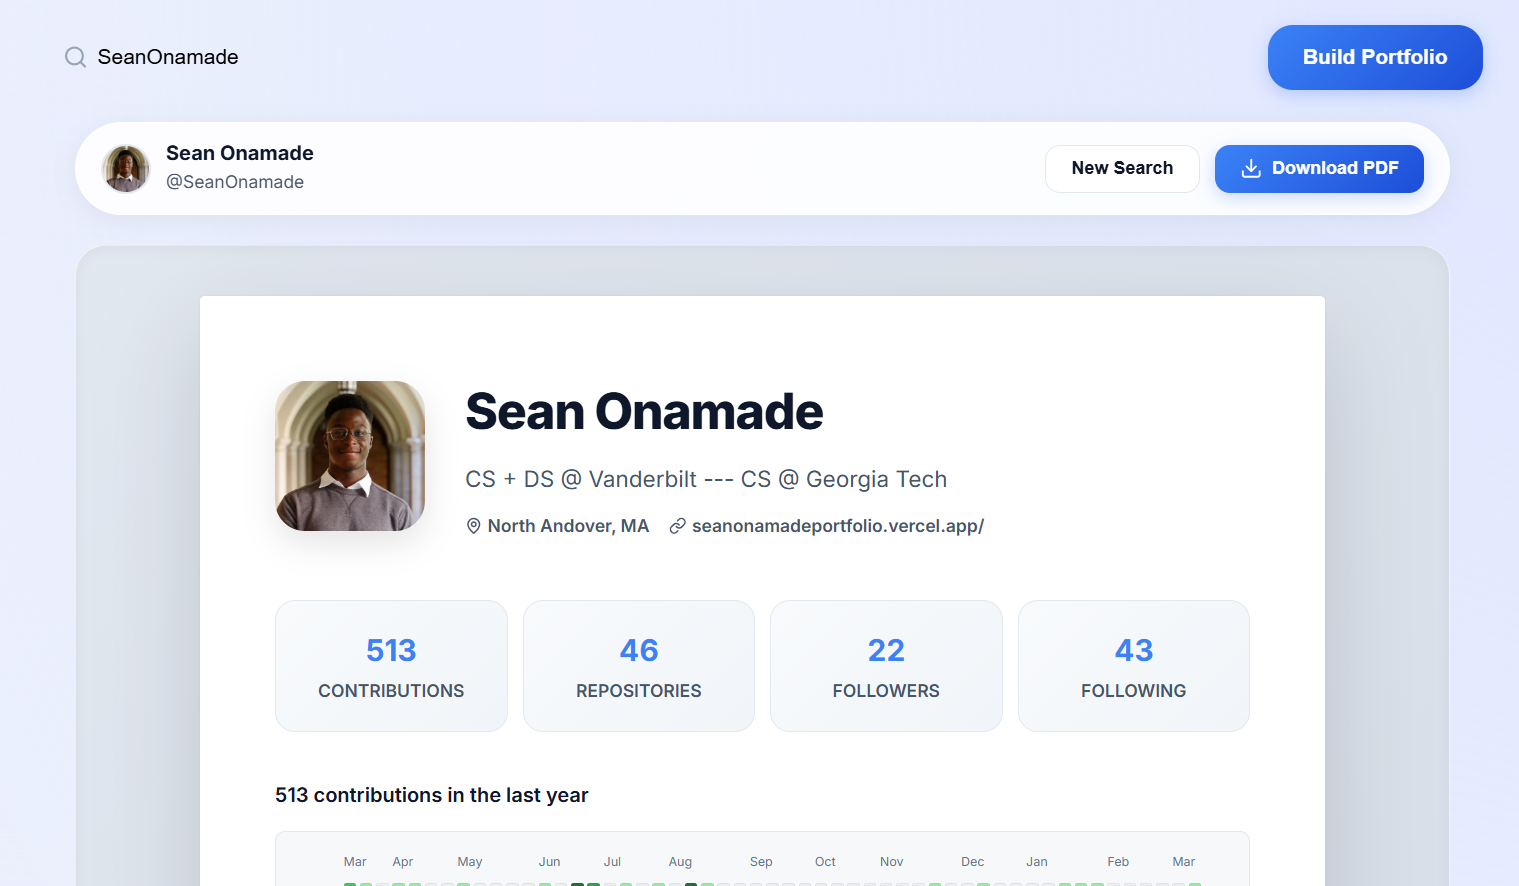1519x886 pixels.
Task: Select the 22 Followers stat card
Action: pyautogui.click(x=886, y=666)
